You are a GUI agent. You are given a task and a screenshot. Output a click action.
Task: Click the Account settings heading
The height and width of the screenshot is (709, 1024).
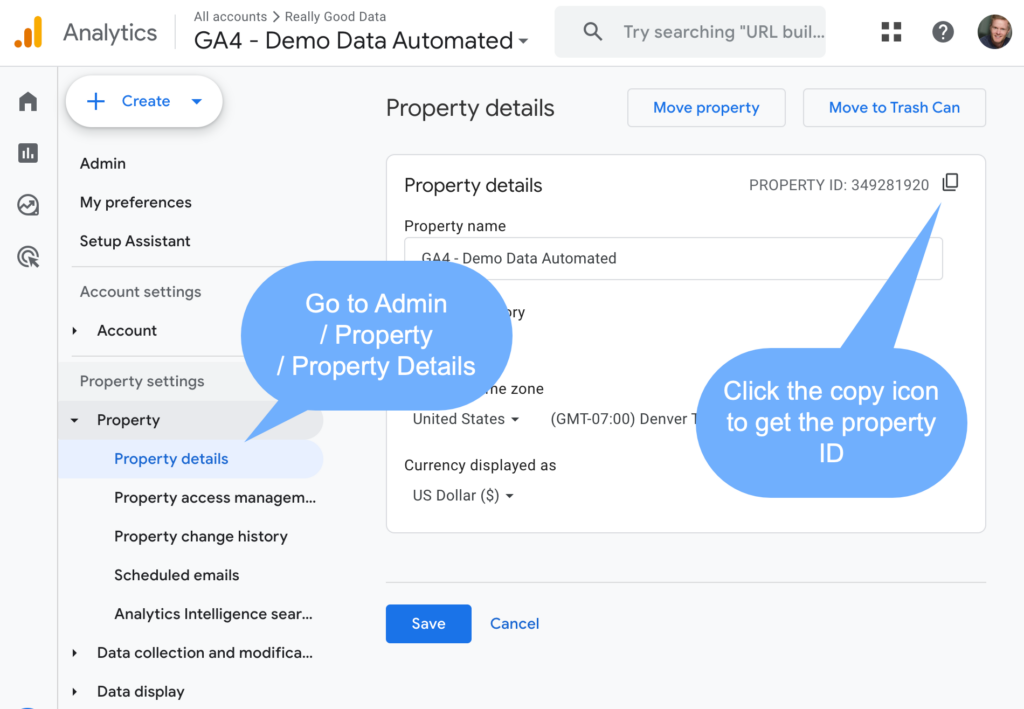pos(140,292)
